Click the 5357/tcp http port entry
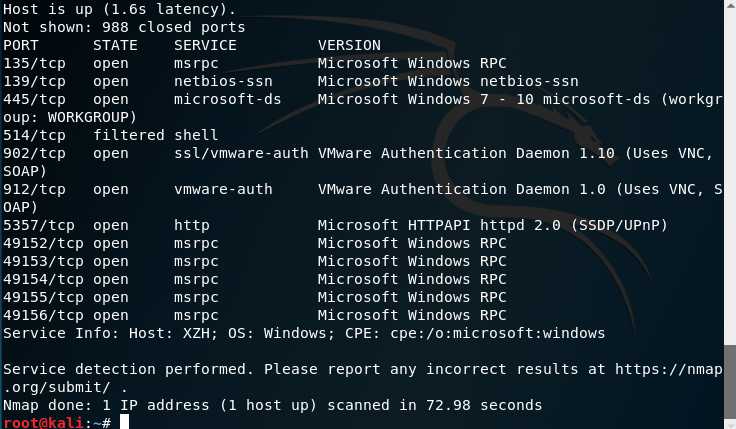Viewport: 736px width, 429px height. pos(38,226)
